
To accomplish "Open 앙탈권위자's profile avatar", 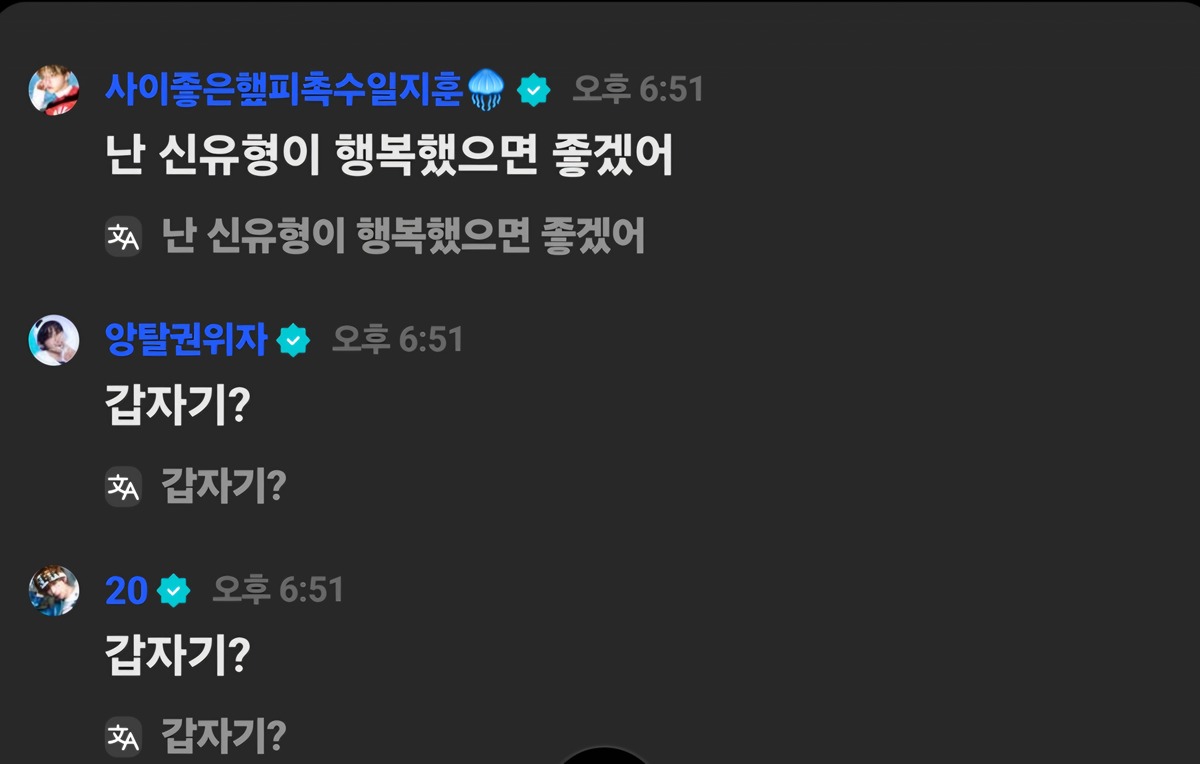I will coord(54,340).
